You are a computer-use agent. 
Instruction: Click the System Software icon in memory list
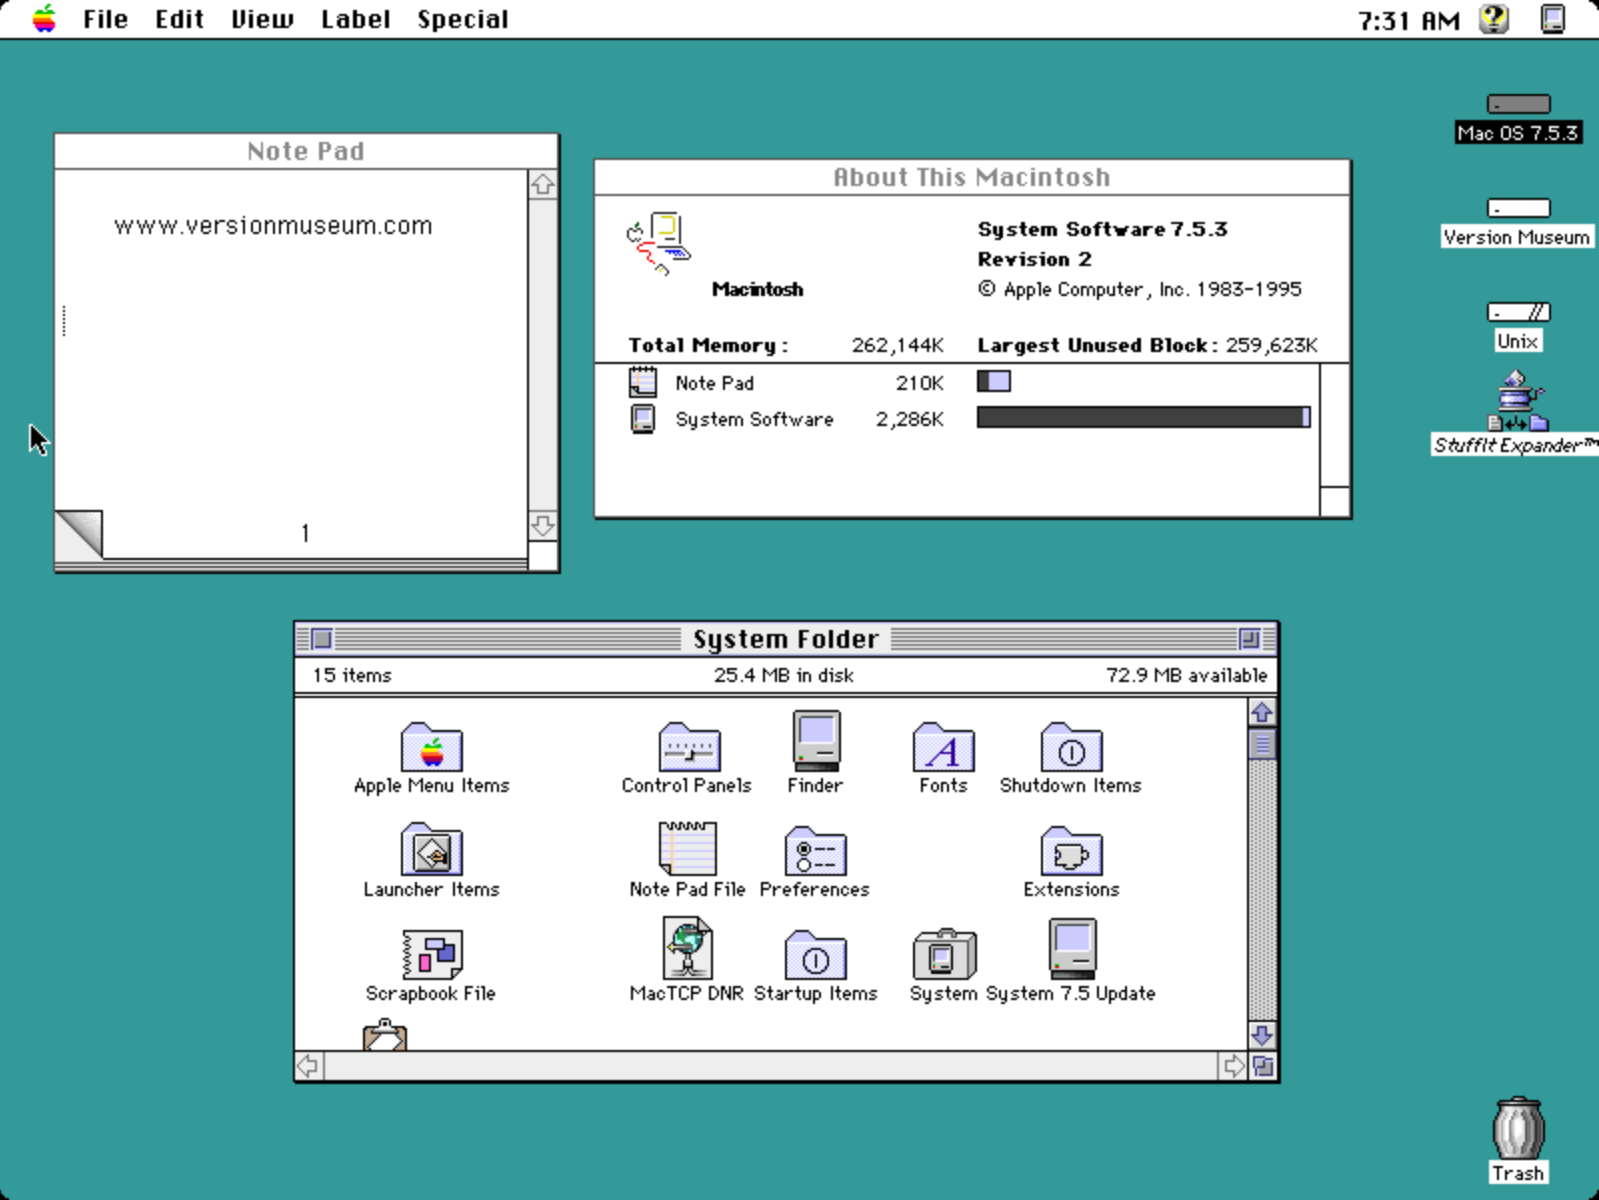coord(643,418)
